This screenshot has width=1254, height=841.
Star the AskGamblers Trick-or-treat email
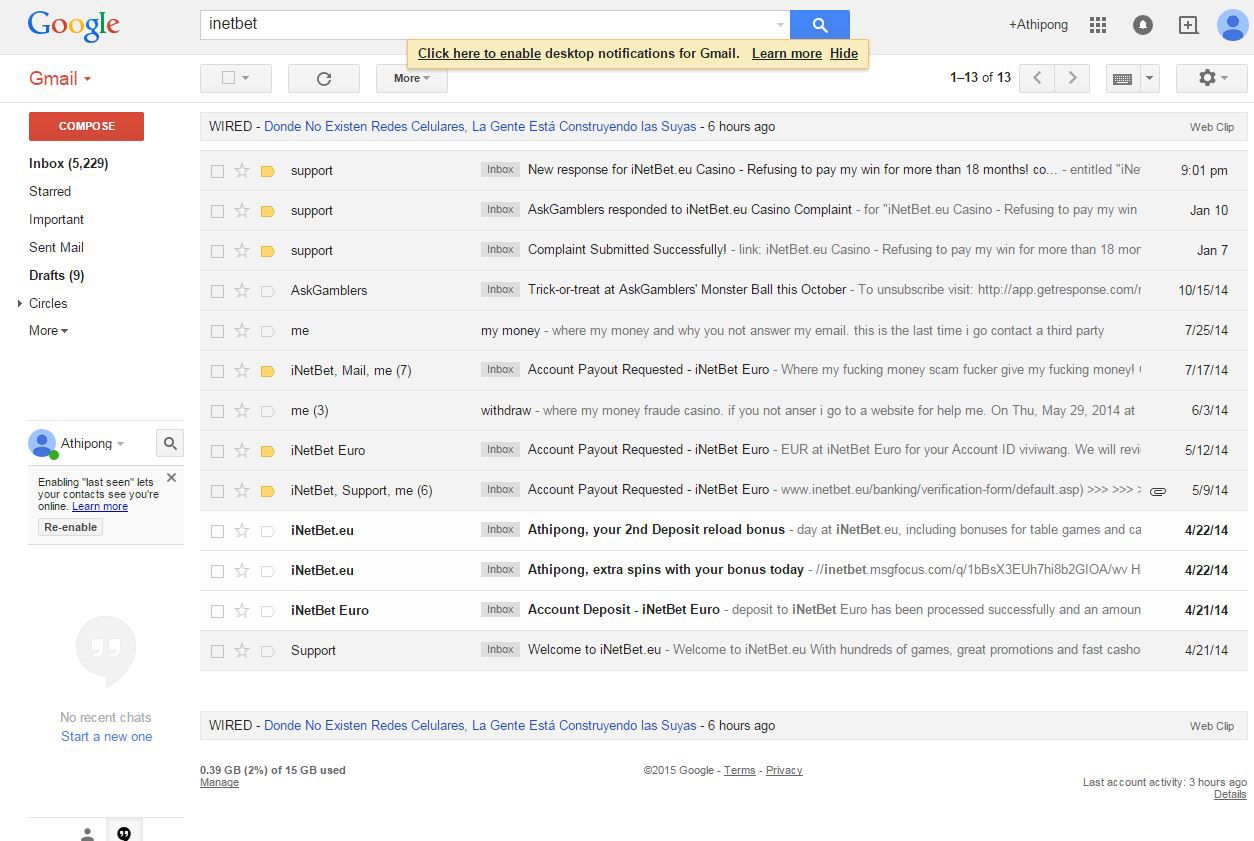242,290
